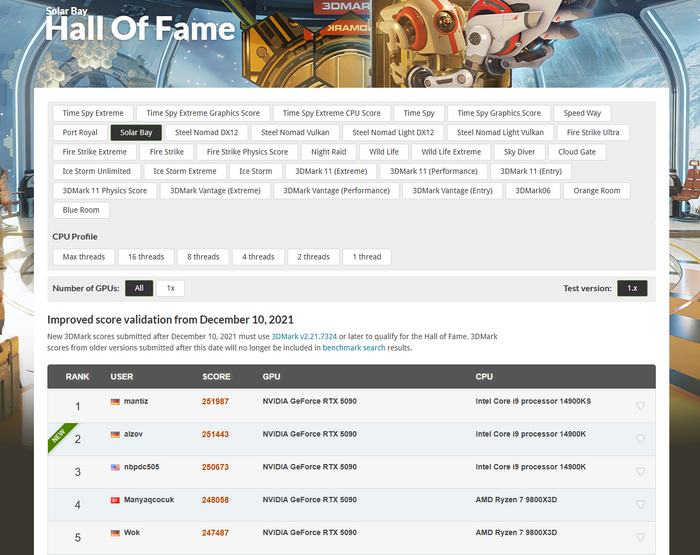Open the benchmark search link
This screenshot has width=700, height=555.
[x=353, y=348]
